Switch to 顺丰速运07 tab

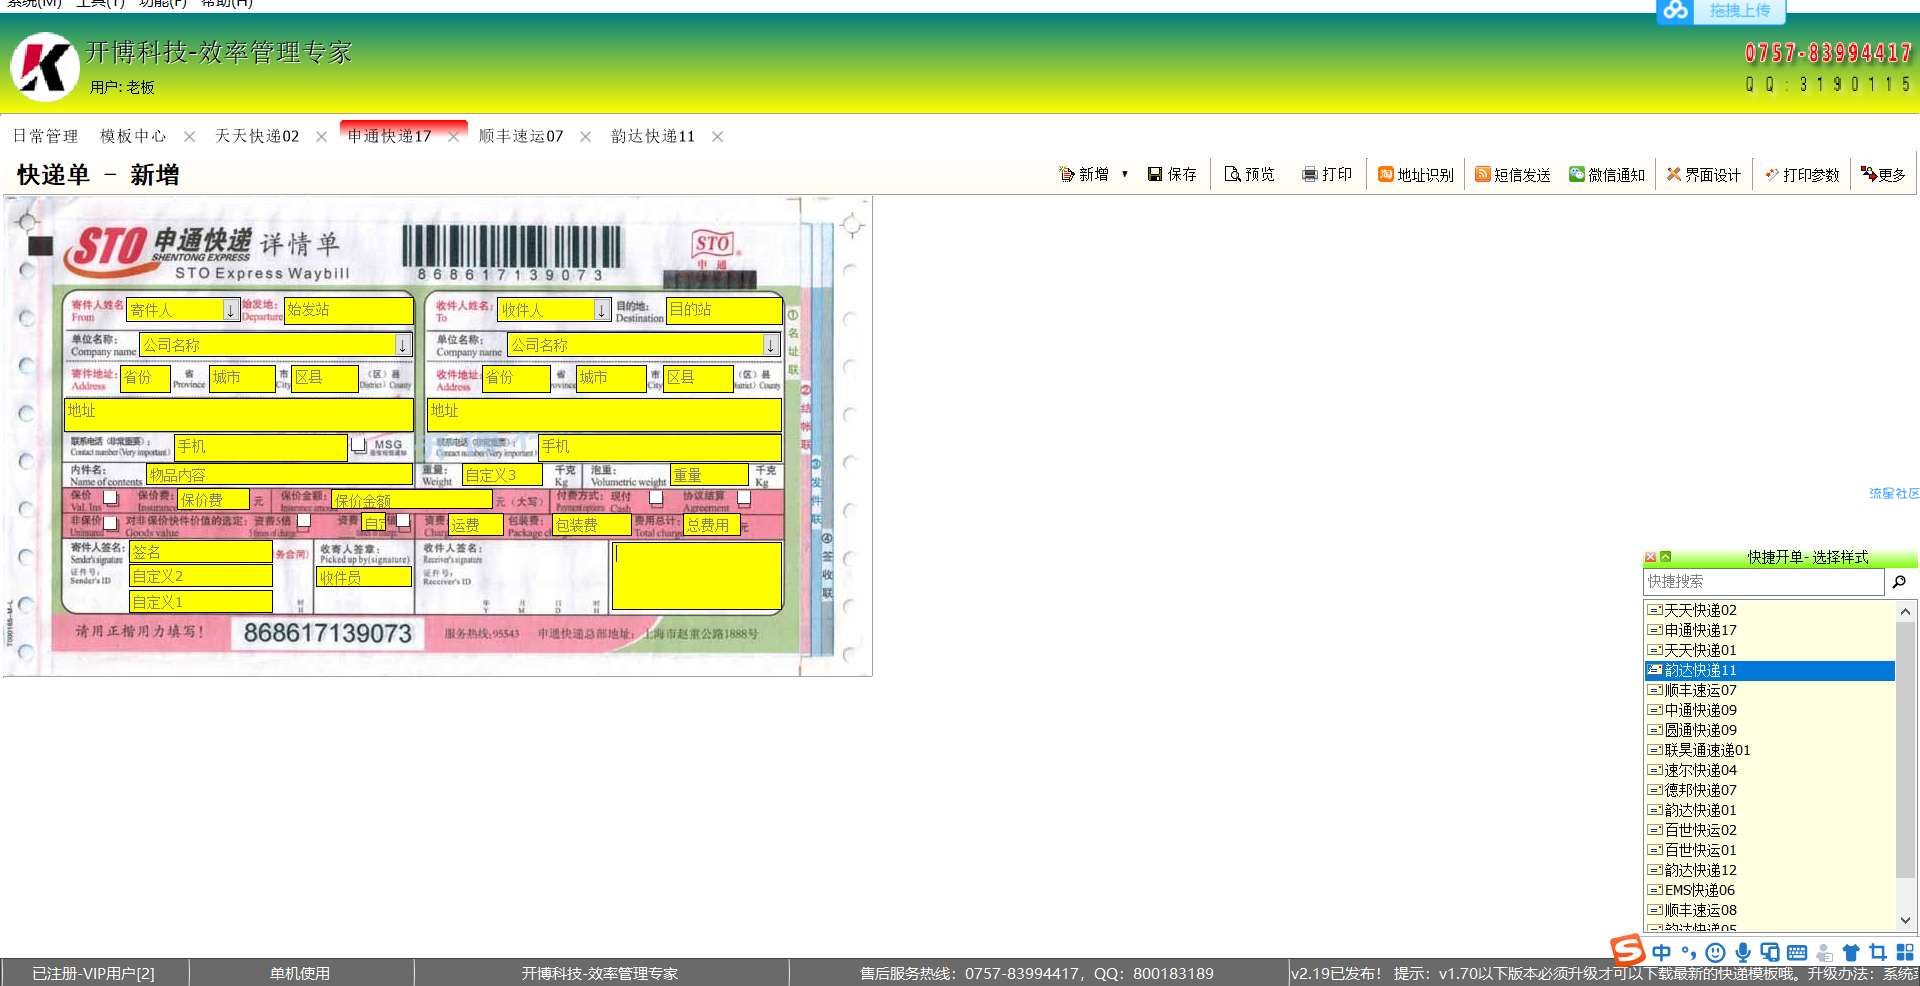[x=521, y=136]
